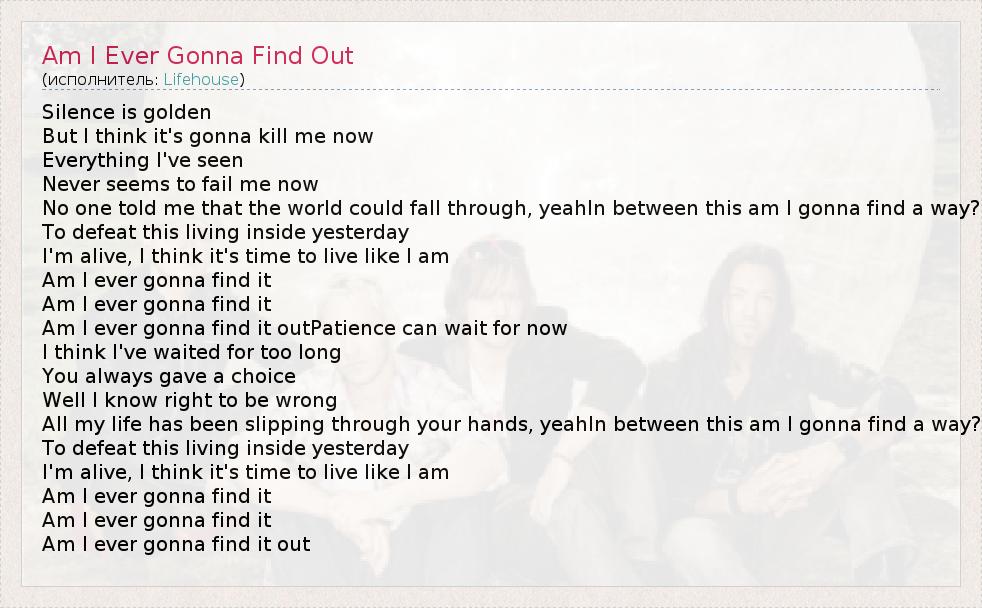Click the second 'I'm alive, I think it's time' line

[x=245, y=472]
